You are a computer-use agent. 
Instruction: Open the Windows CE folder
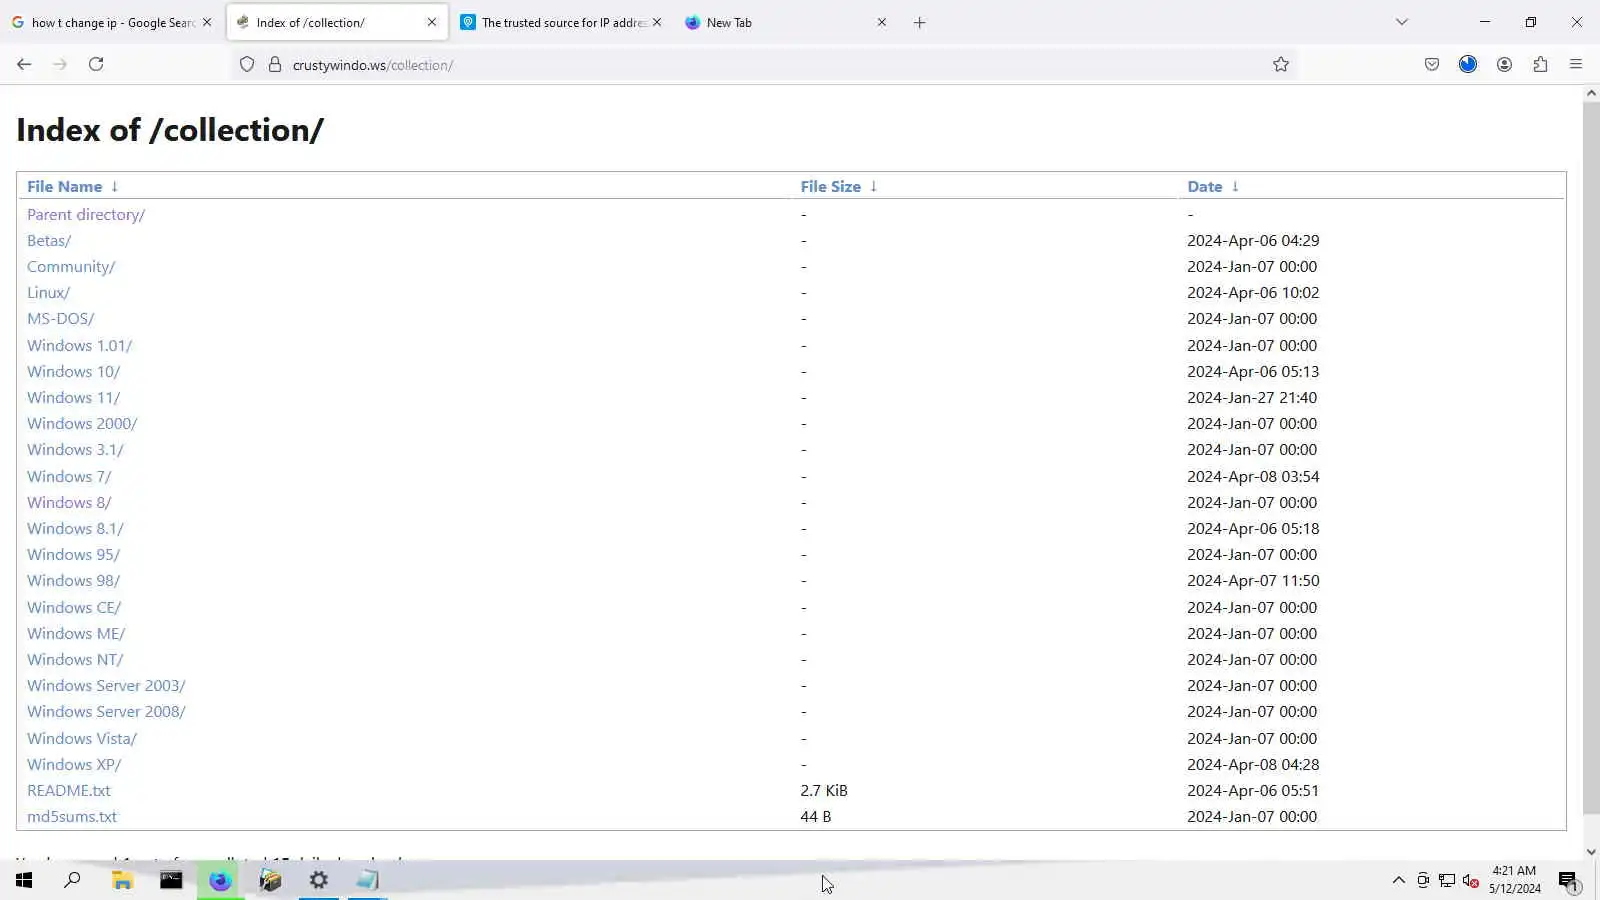(74, 608)
